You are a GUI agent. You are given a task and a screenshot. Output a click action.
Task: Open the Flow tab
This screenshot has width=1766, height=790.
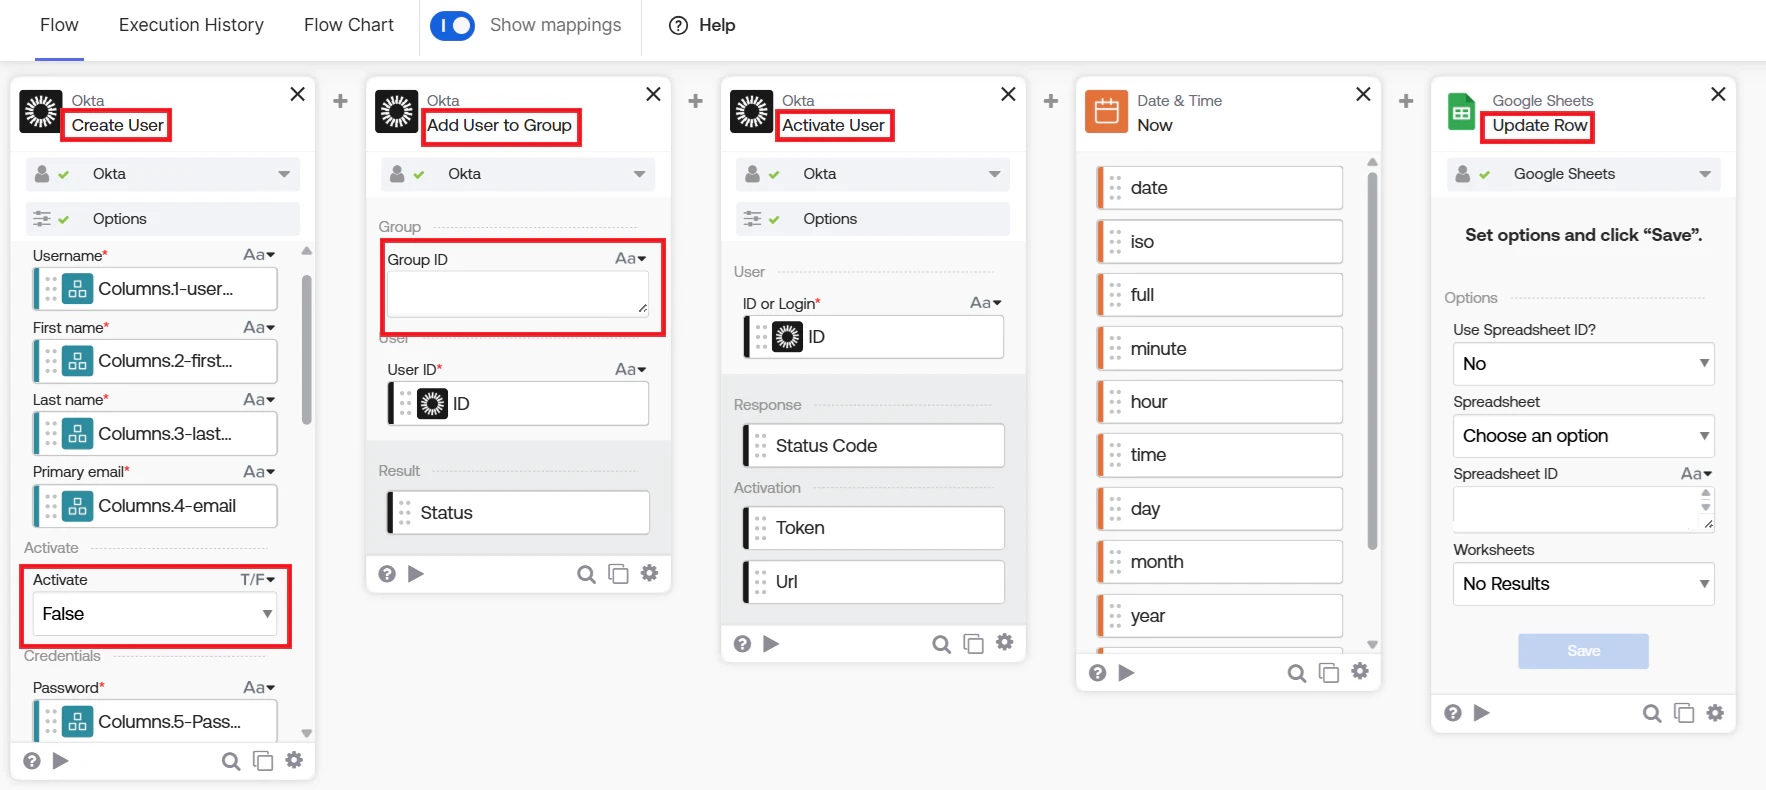[x=59, y=25]
